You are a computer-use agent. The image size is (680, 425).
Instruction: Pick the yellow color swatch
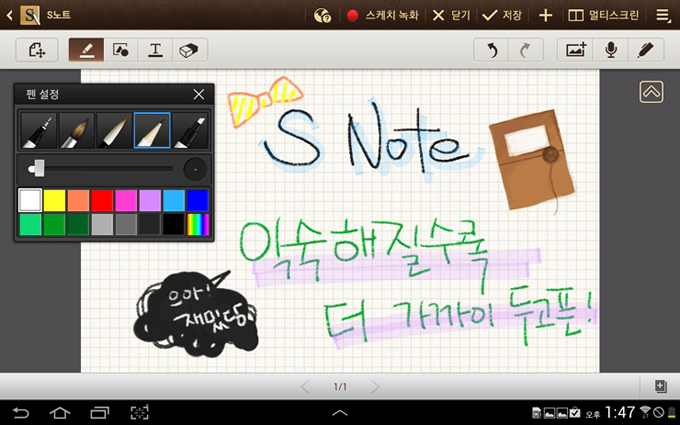coord(54,200)
